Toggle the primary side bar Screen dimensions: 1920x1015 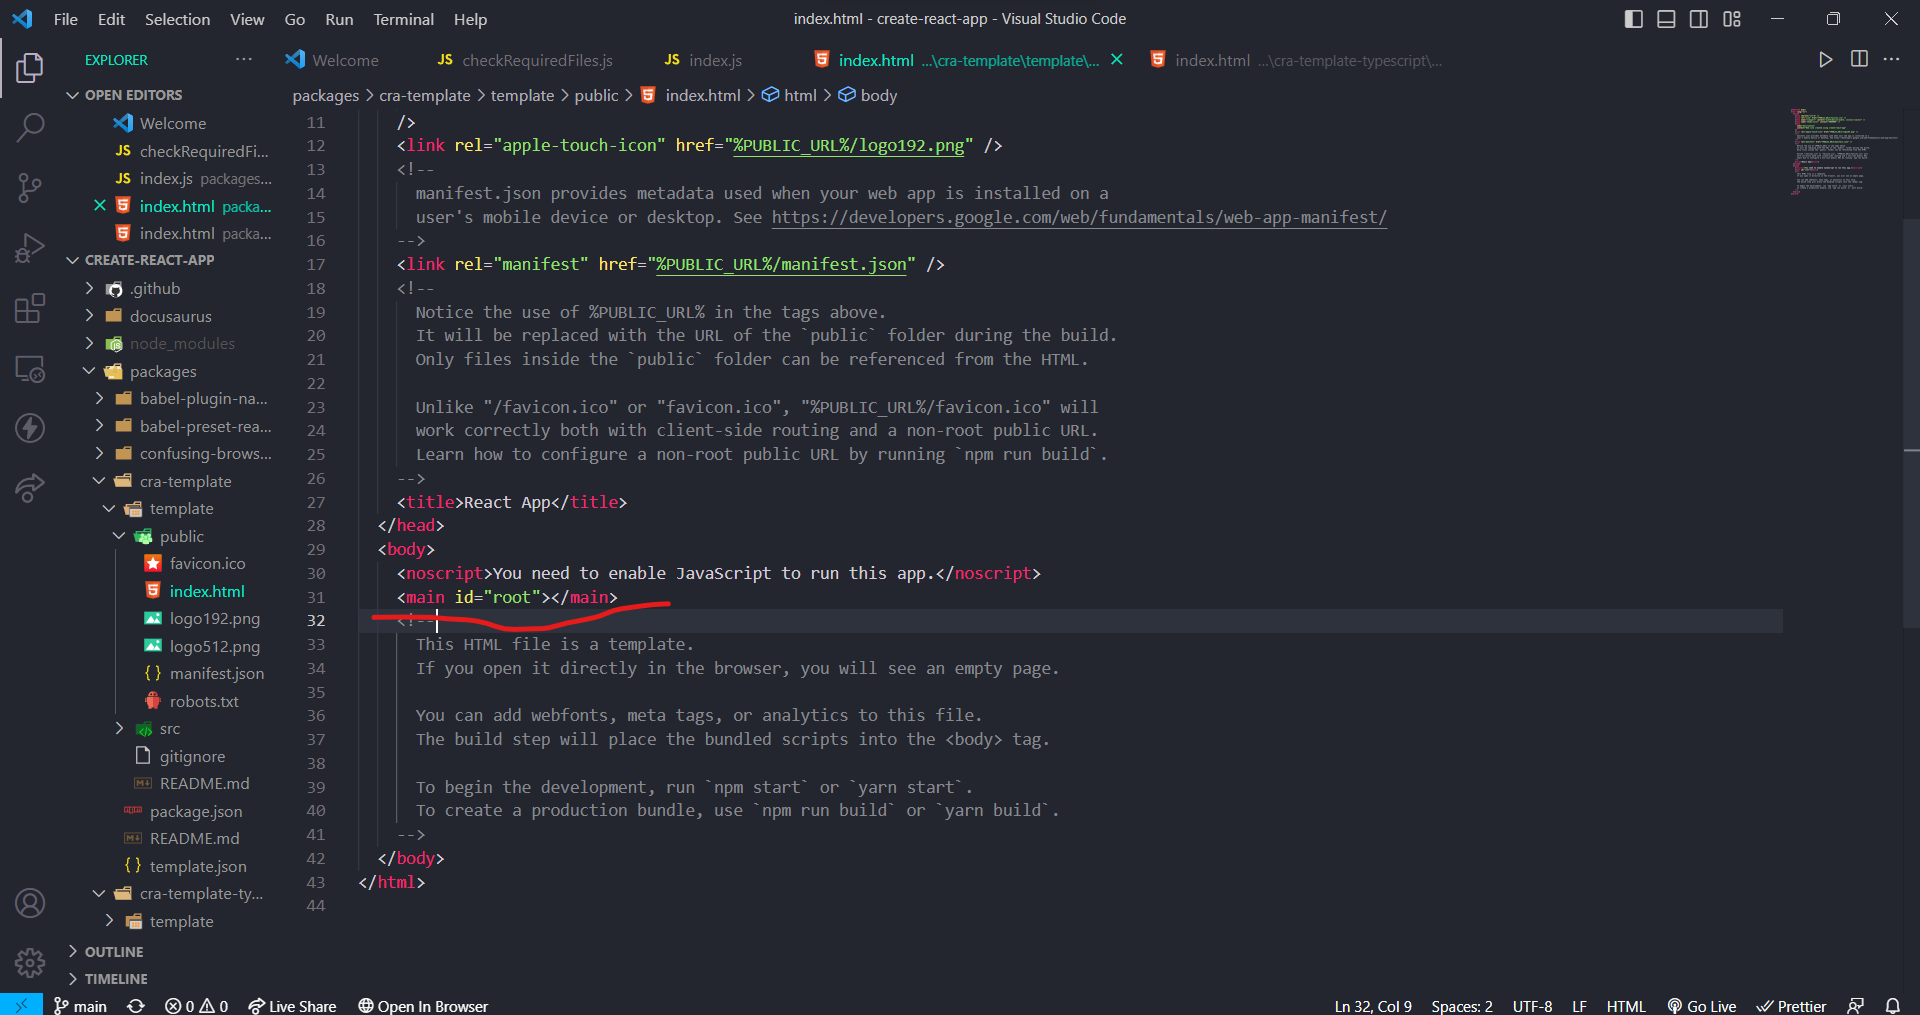[1633, 18]
